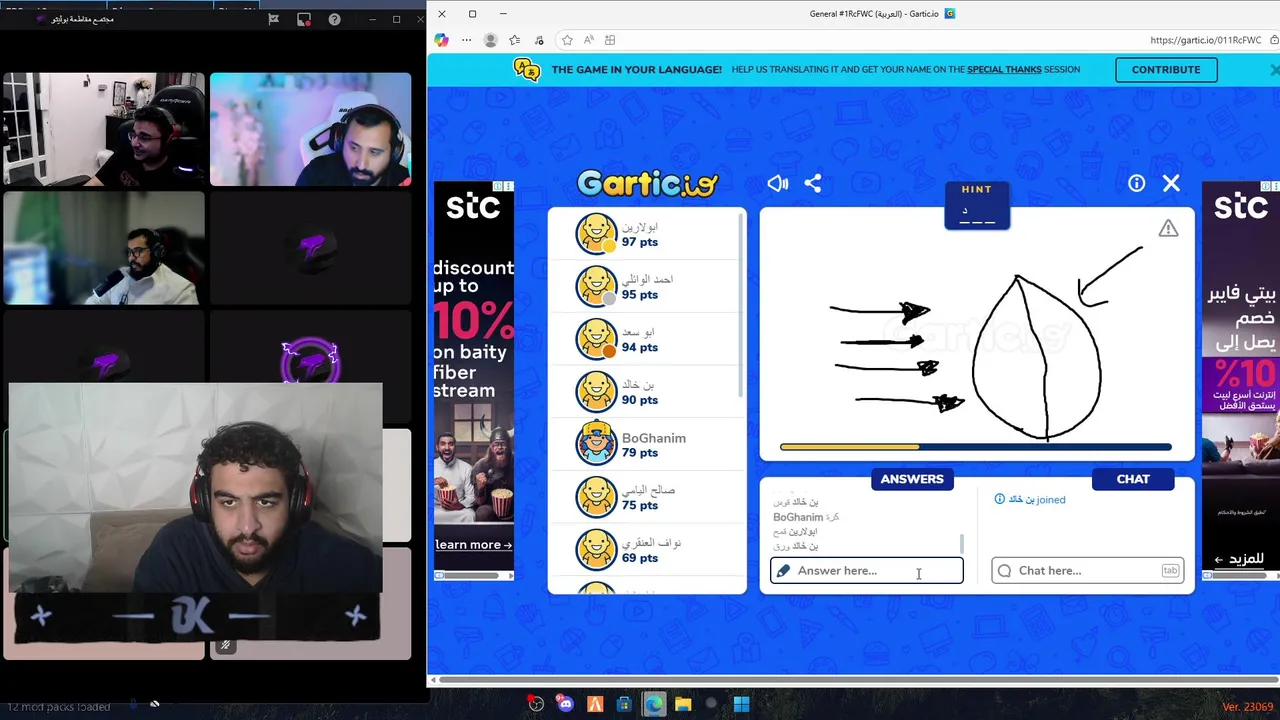Select the CHAT tab label

[x=1133, y=479]
